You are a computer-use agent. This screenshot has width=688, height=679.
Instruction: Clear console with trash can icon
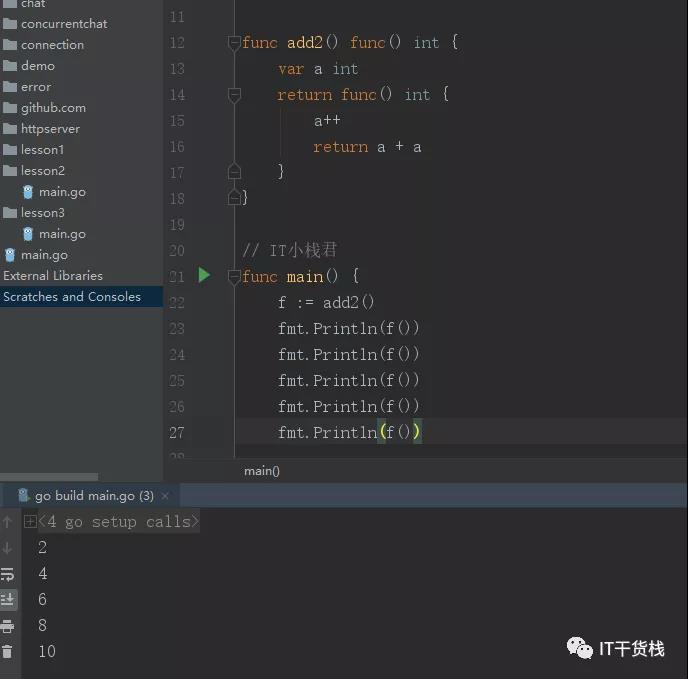tap(7, 652)
